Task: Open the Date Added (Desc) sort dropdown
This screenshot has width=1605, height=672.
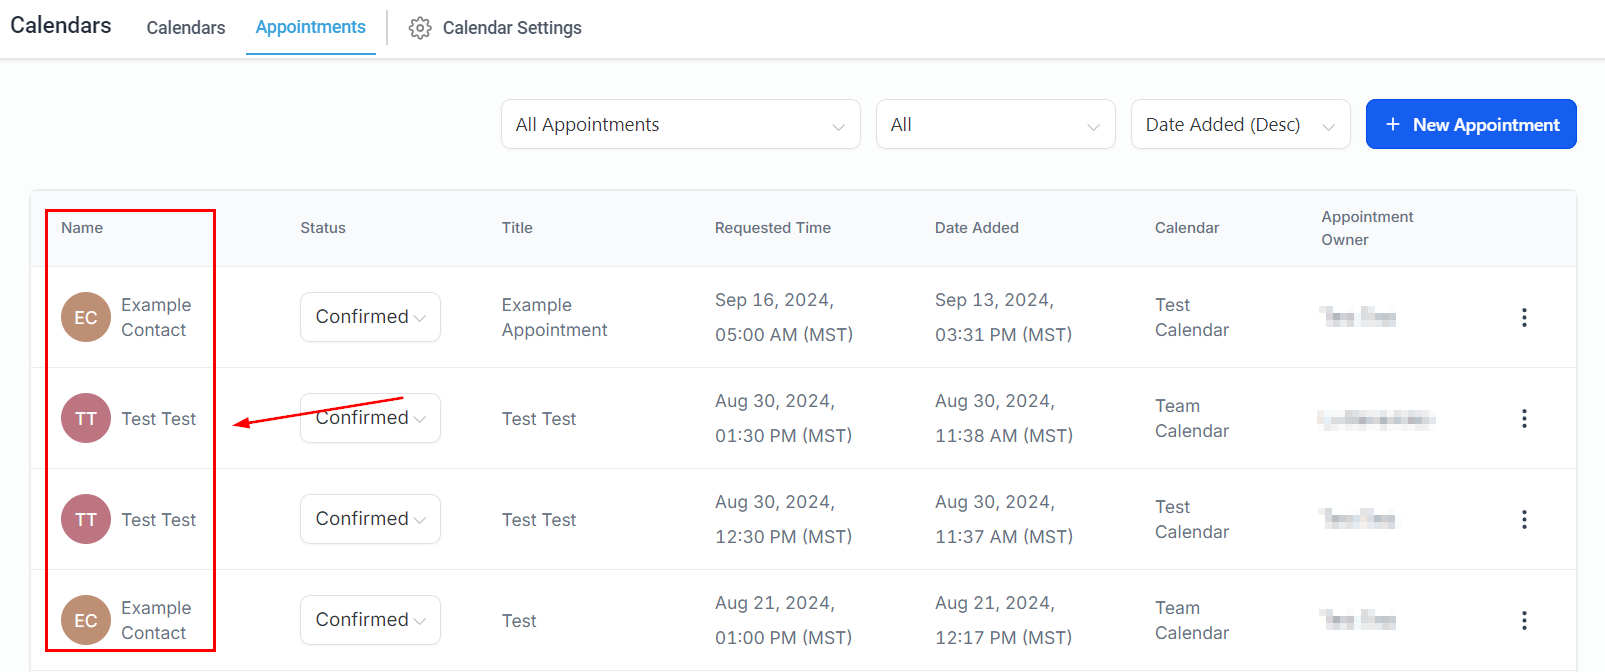Action: (1240, 124)
